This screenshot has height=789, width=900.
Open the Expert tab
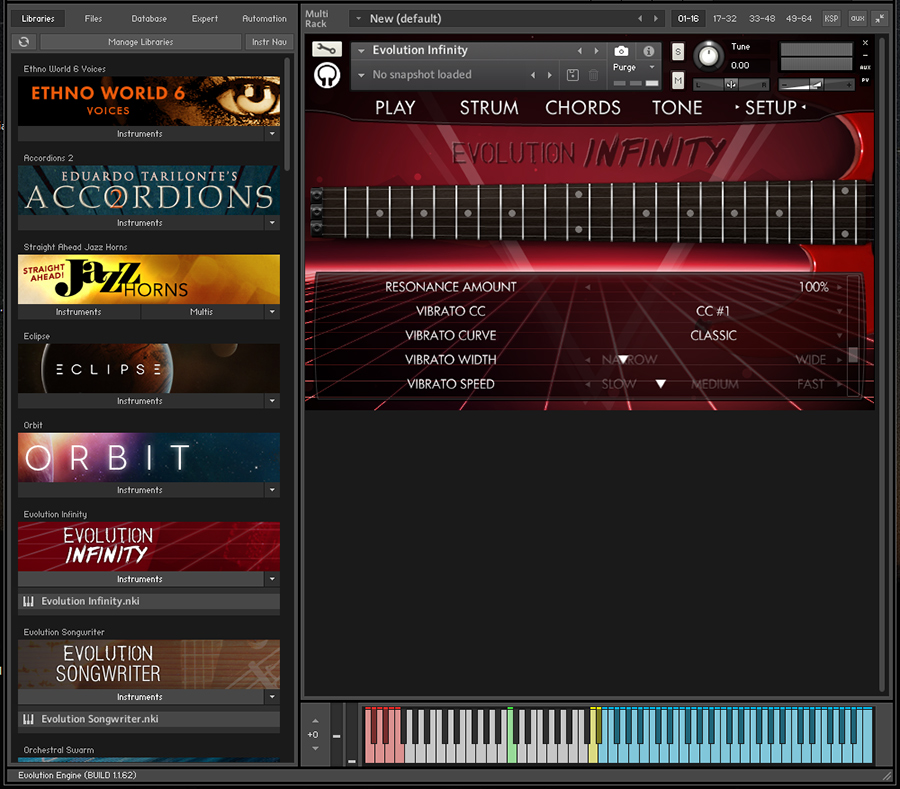tap(205, 18)
